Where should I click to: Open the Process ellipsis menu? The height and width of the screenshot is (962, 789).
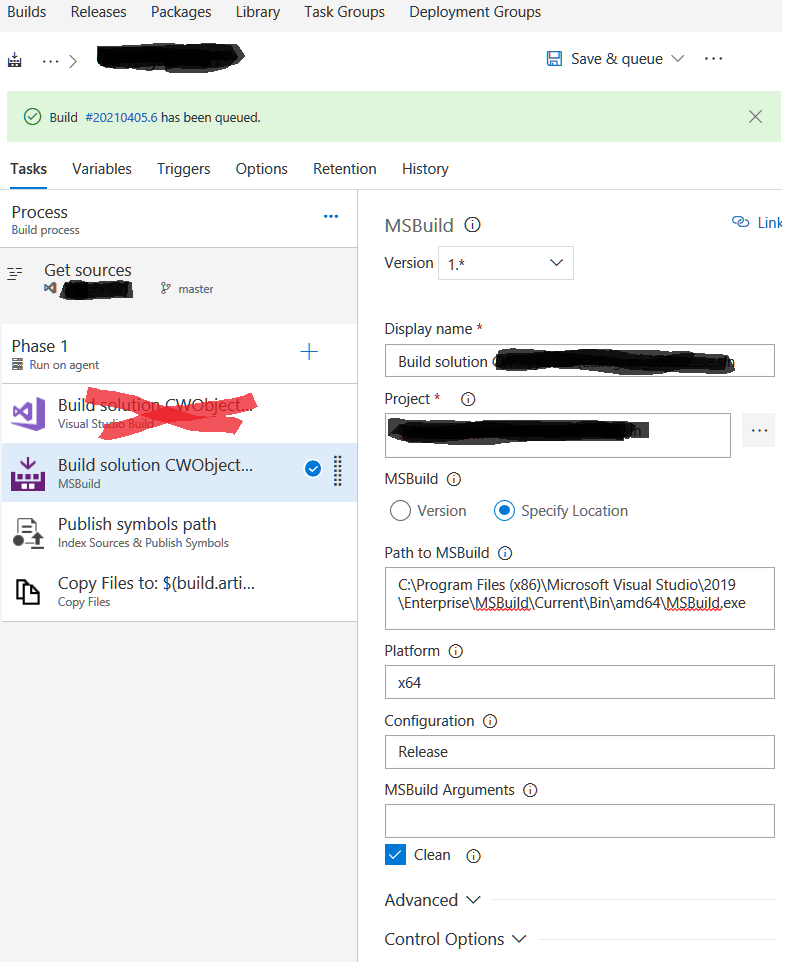330,216
